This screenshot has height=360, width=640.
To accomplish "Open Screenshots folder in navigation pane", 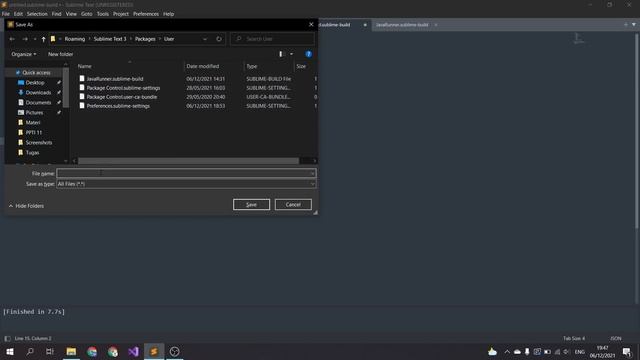I will [x=39, y=142].
